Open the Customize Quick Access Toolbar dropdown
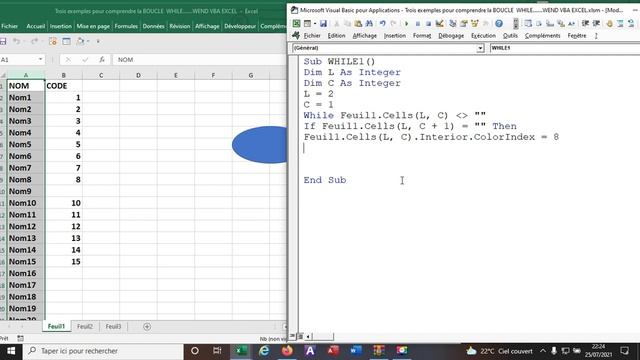Image resolution: width=640 pixels, height=360 pixels. [x=98, y=41]
